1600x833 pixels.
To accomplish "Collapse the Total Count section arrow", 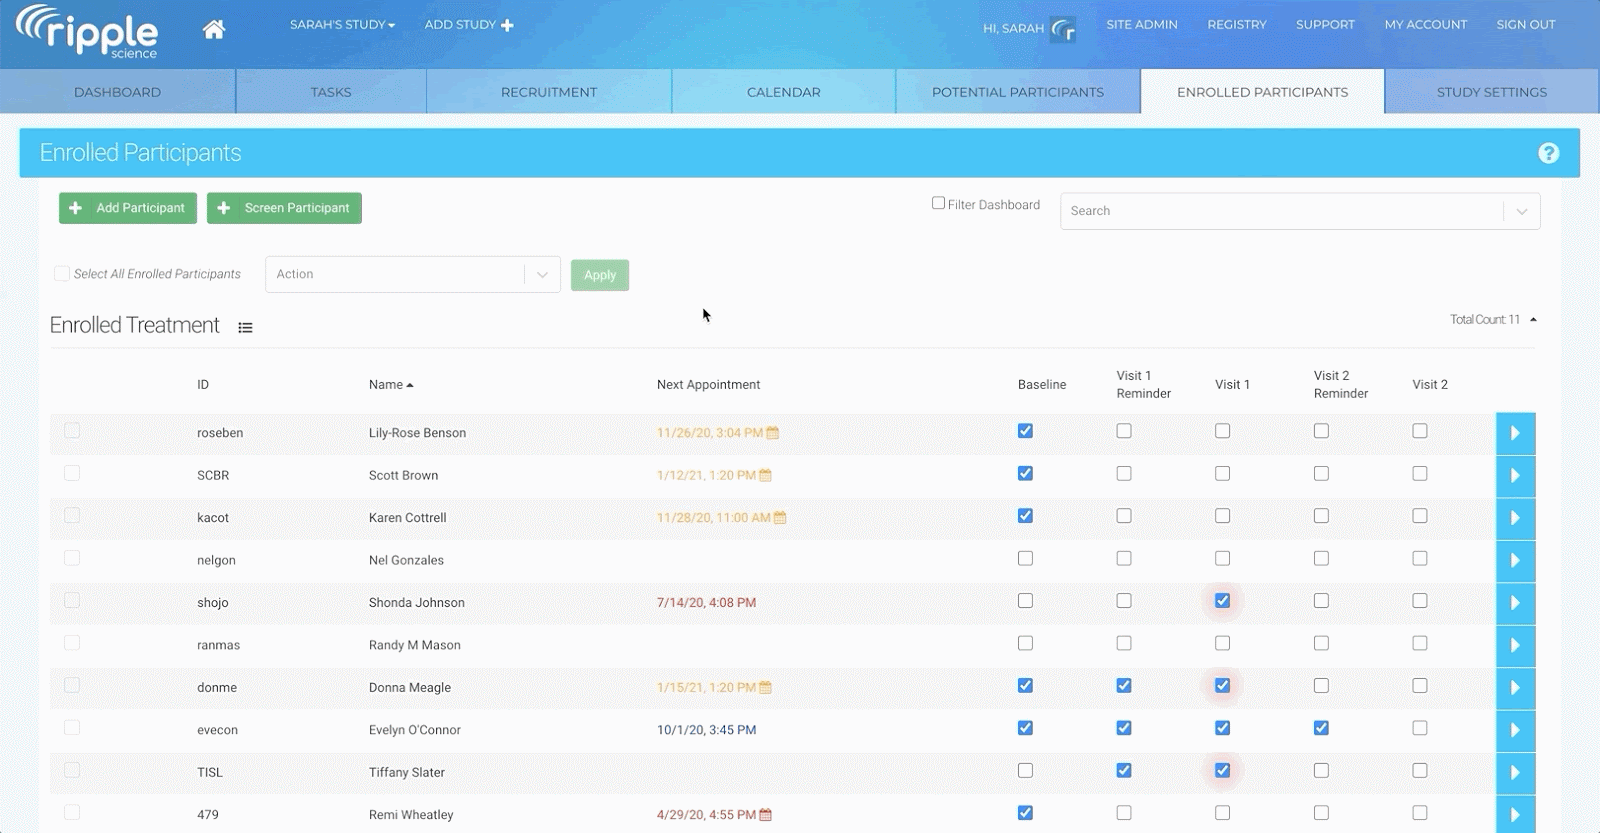I will [x=1533, y=320].
